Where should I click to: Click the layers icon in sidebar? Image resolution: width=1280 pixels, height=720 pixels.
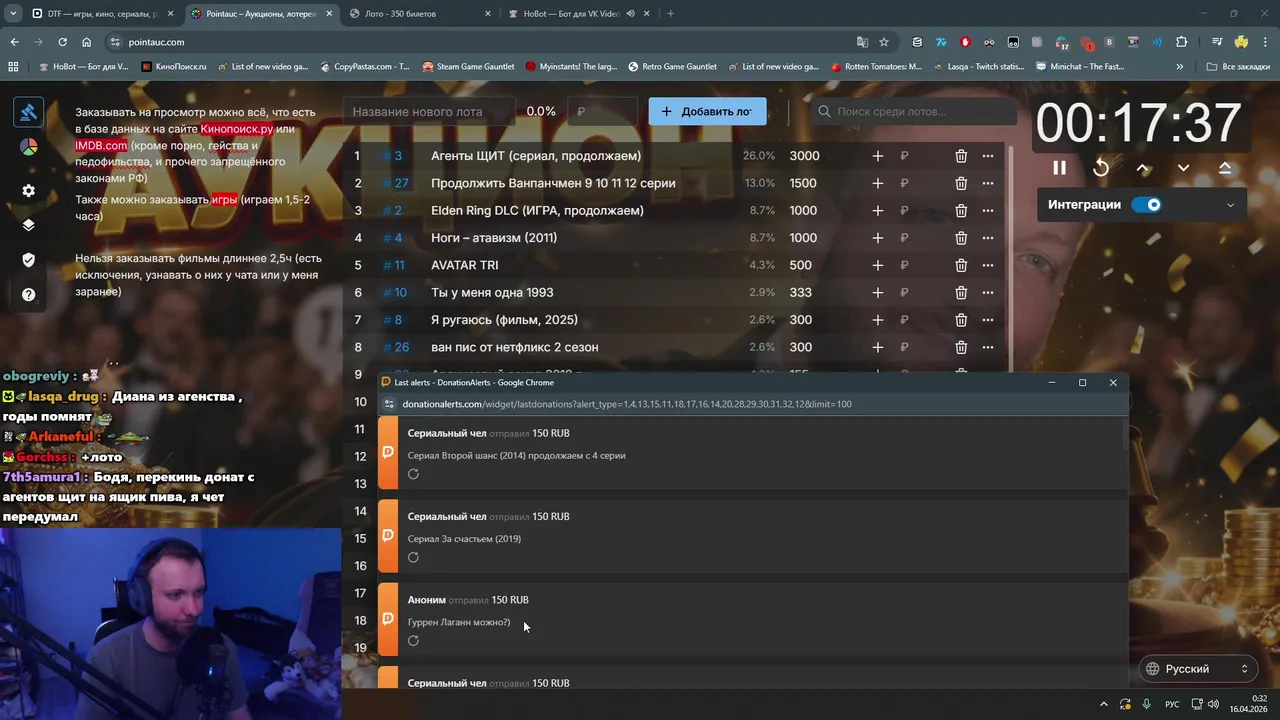click(x=28, y=225)
